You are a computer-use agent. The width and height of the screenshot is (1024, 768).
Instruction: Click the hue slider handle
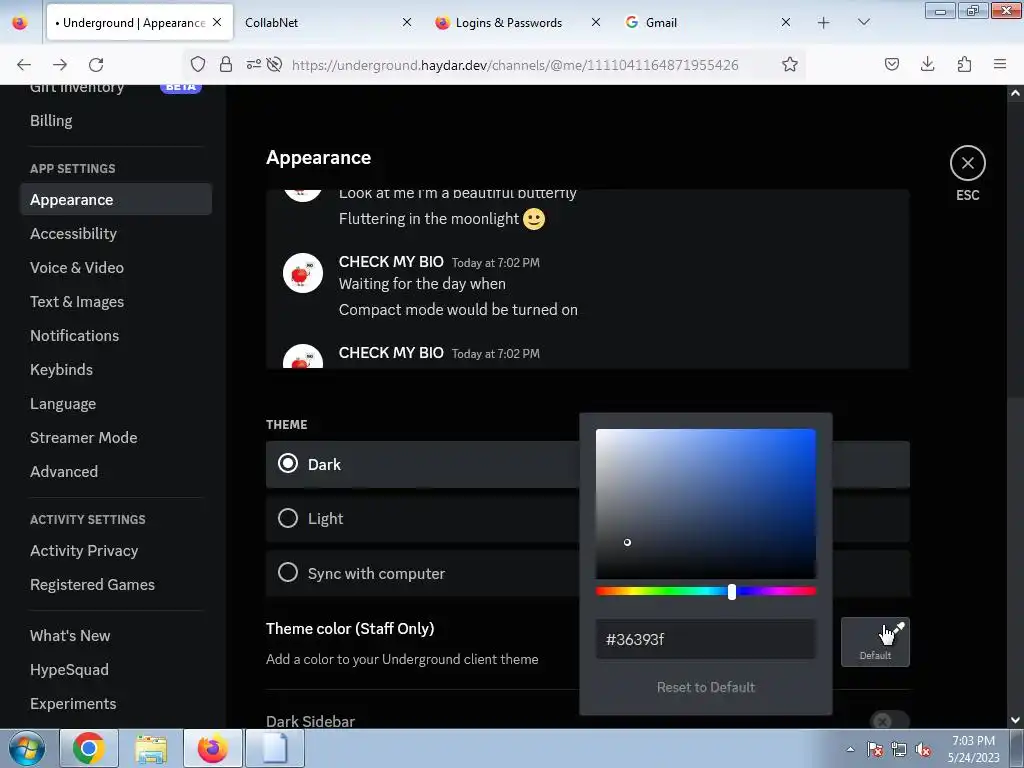click(732, 592)
